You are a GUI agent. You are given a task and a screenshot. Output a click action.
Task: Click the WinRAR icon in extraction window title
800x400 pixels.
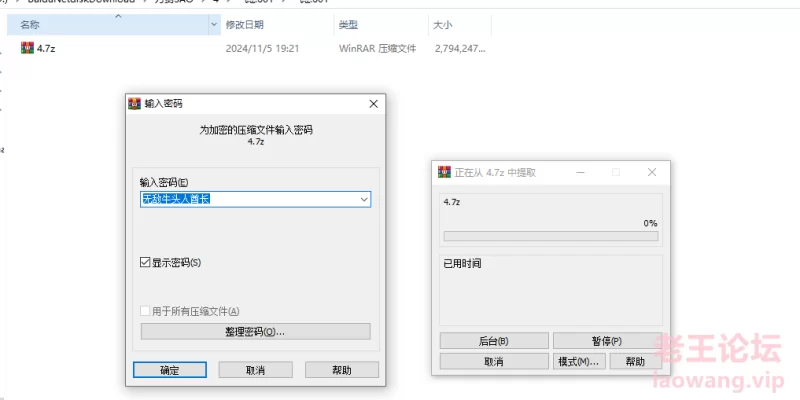(x=444, y=172)
